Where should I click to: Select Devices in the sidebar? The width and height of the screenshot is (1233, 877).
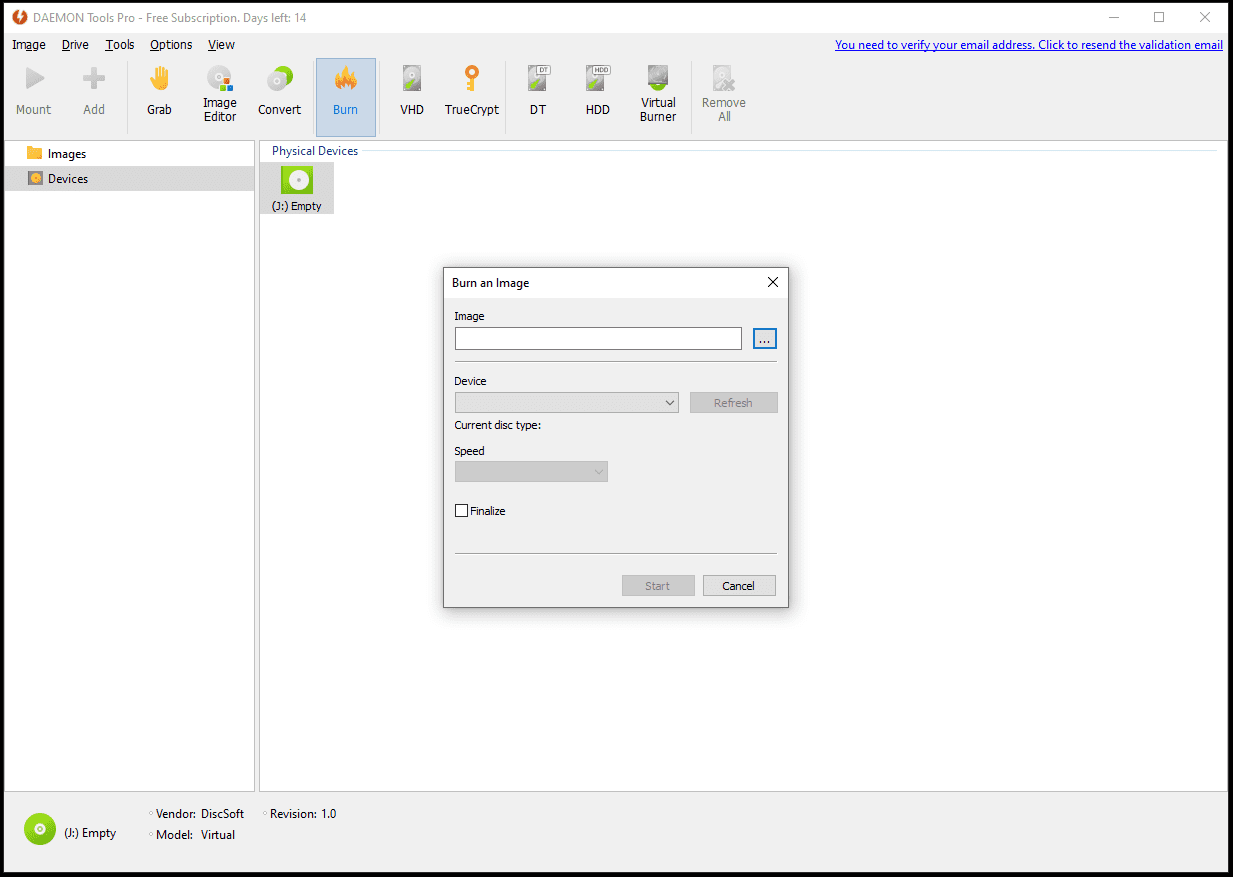coord(67,179)
